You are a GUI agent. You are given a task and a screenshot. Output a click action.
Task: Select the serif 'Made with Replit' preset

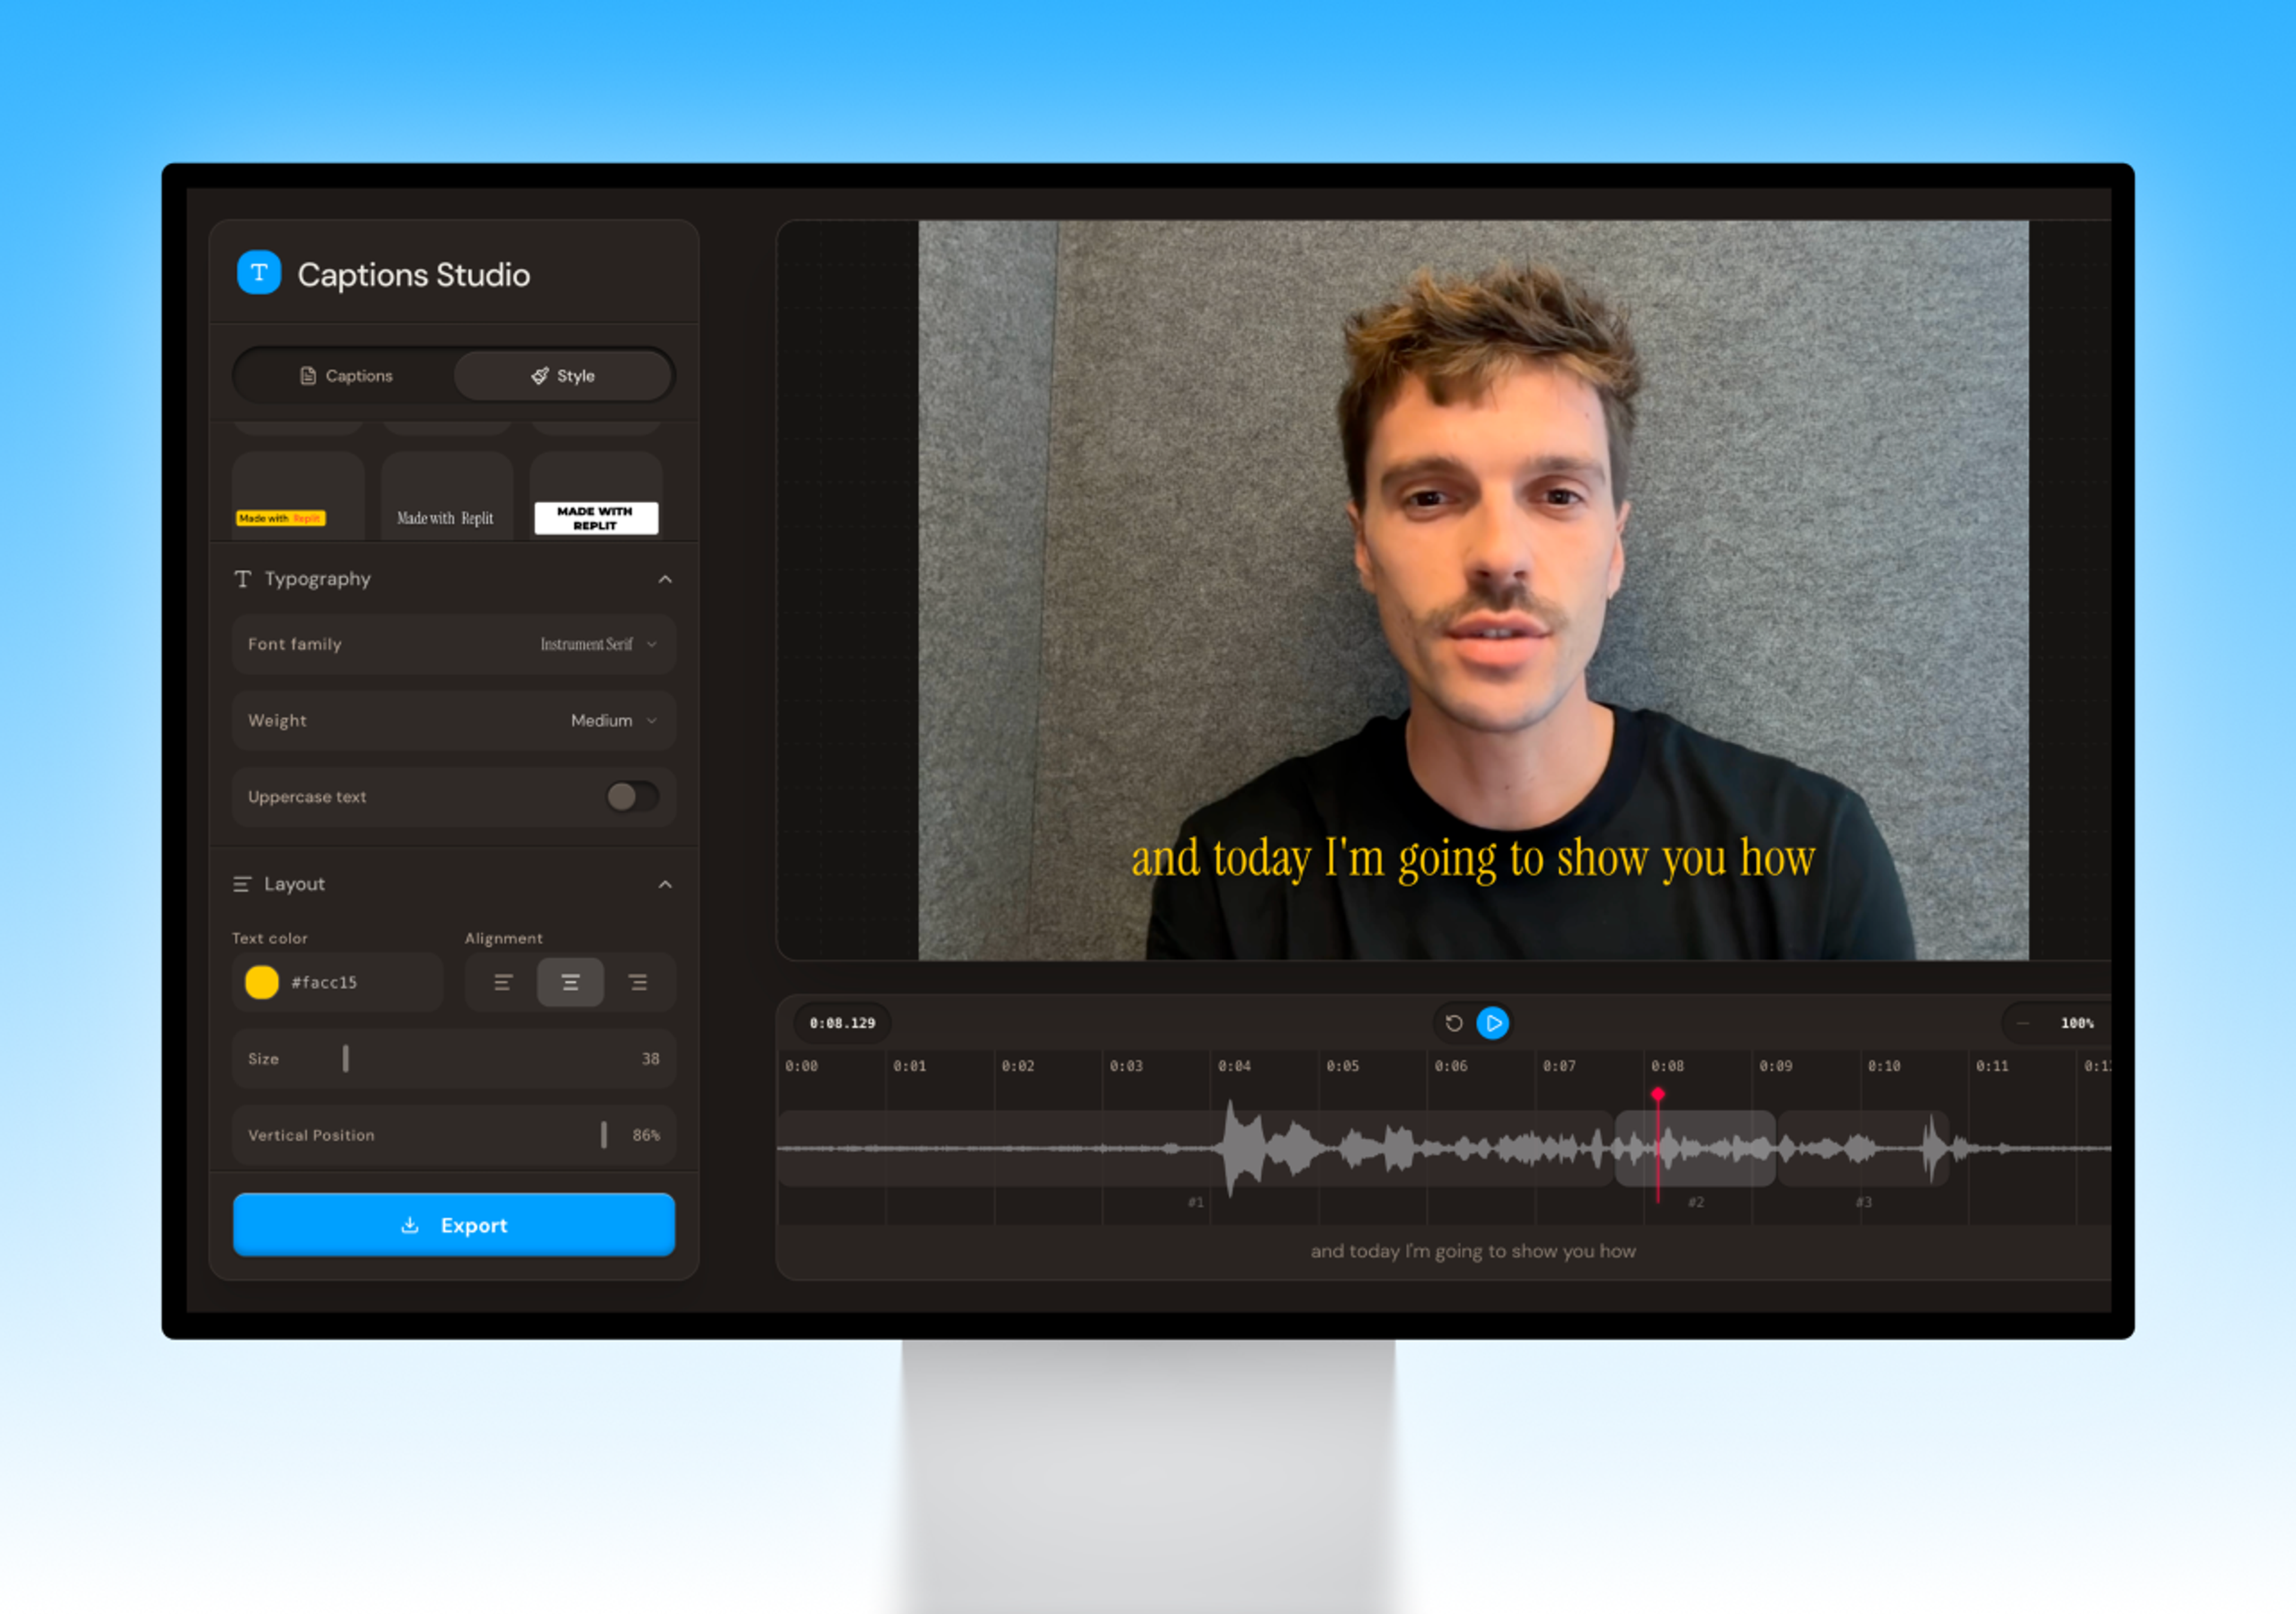(446, 496)
